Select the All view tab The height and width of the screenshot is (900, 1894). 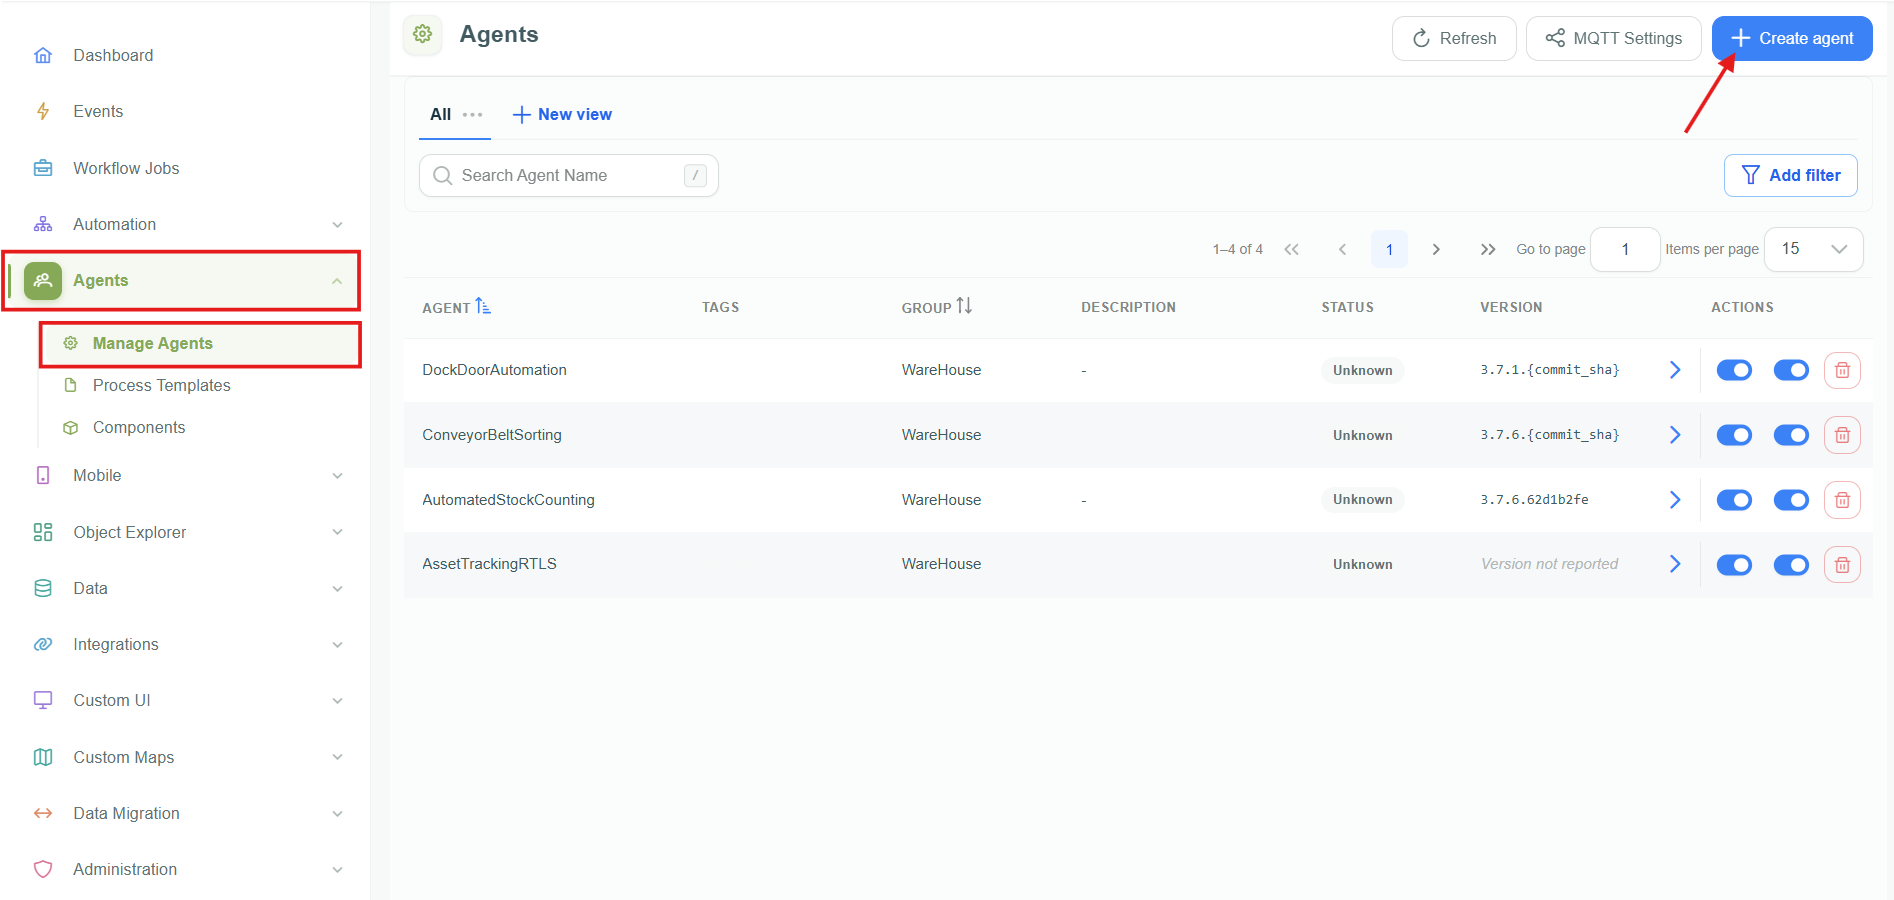click(440, 114)
